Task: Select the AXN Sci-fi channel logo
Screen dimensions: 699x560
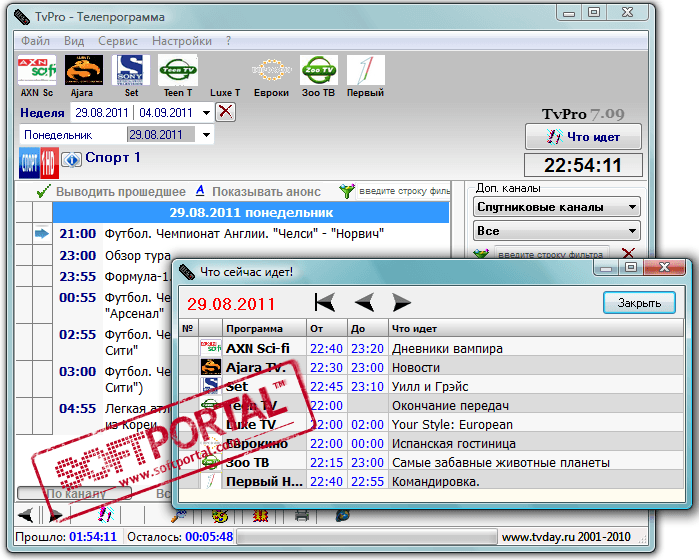Action: point(37,70)
